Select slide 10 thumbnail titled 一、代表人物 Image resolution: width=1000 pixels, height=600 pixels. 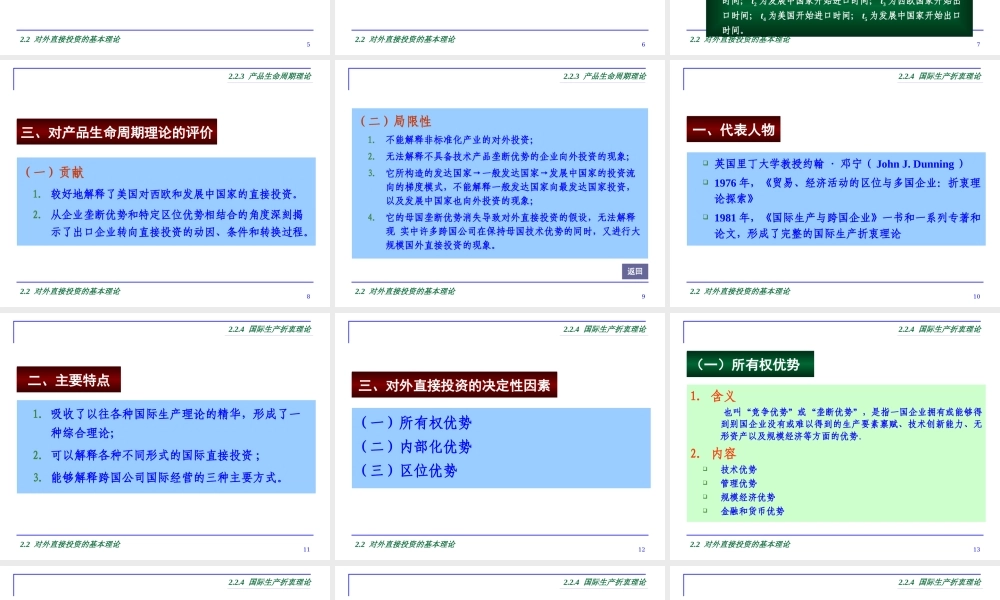point(835,184)
